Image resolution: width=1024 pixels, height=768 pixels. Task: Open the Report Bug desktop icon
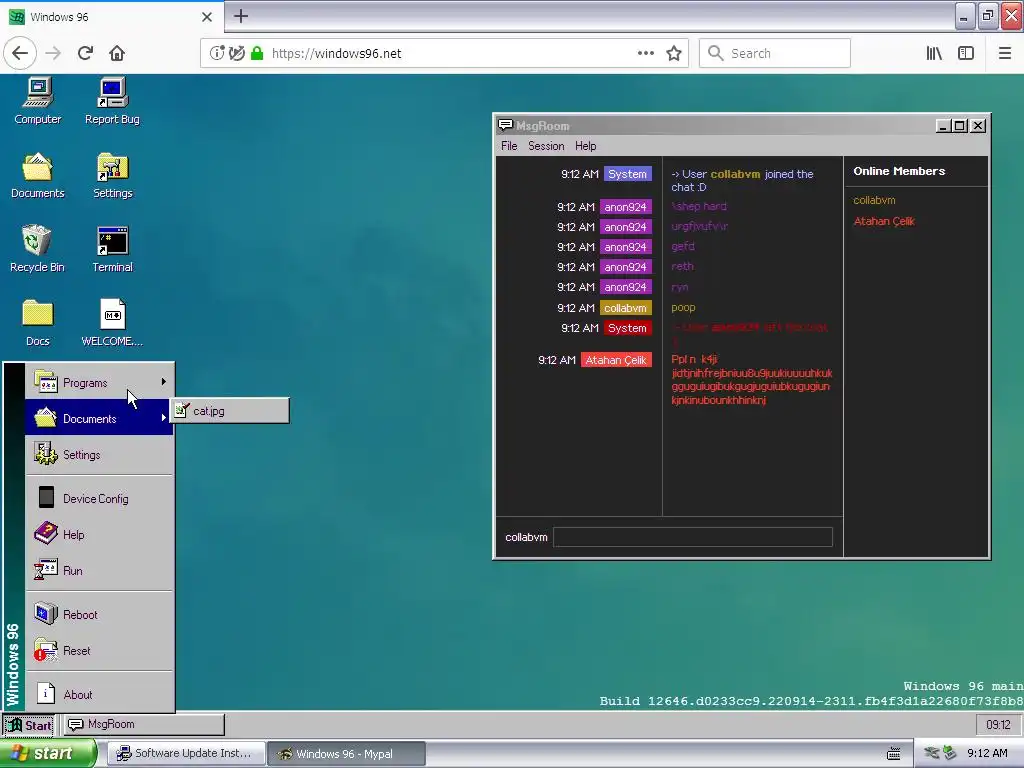pyautogui.click(x=112, y=100)
